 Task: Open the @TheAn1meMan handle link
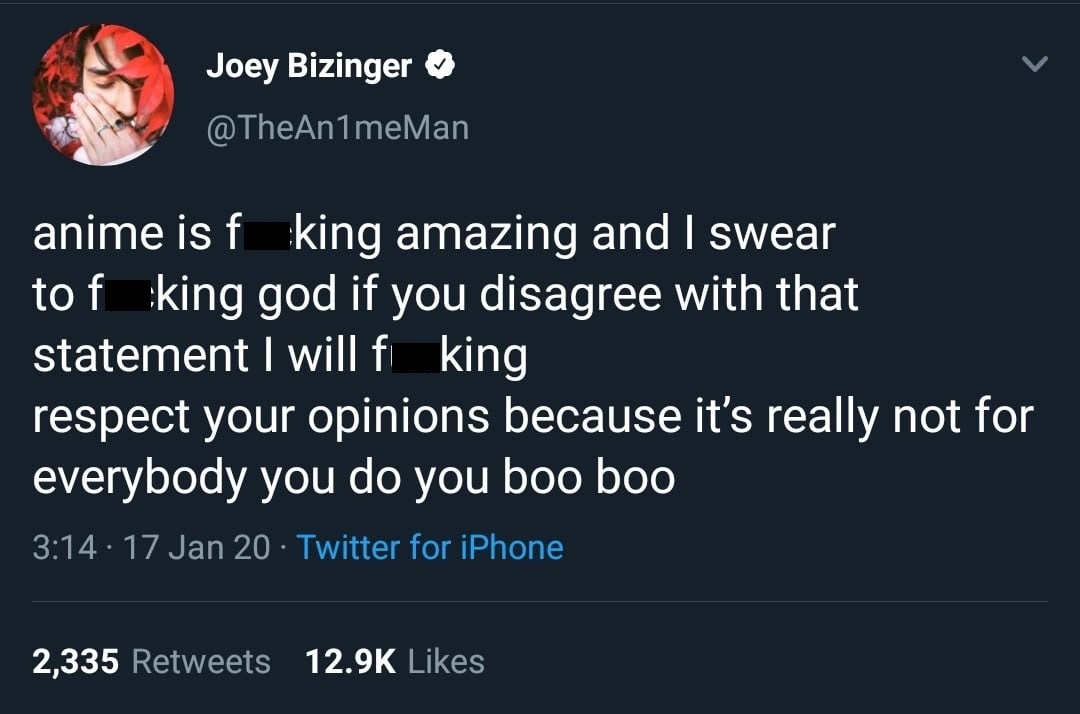pyautogui.click(x=337, y=127)
